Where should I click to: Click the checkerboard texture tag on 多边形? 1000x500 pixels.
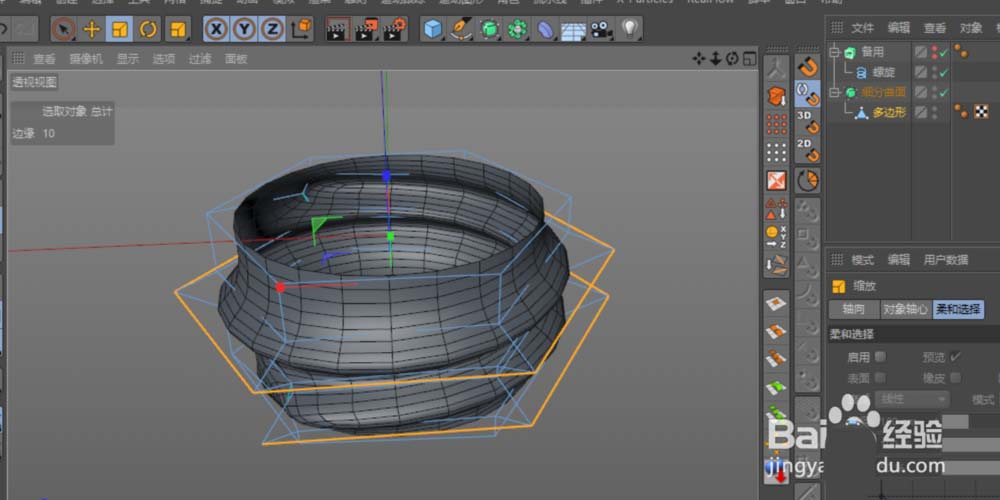(983, 112)
